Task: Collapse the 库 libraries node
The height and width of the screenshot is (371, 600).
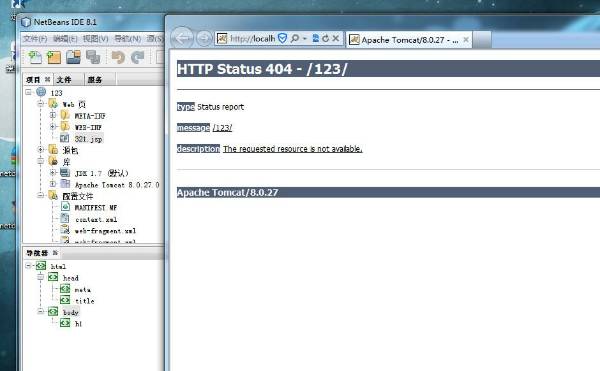Action: coord(41,161)
